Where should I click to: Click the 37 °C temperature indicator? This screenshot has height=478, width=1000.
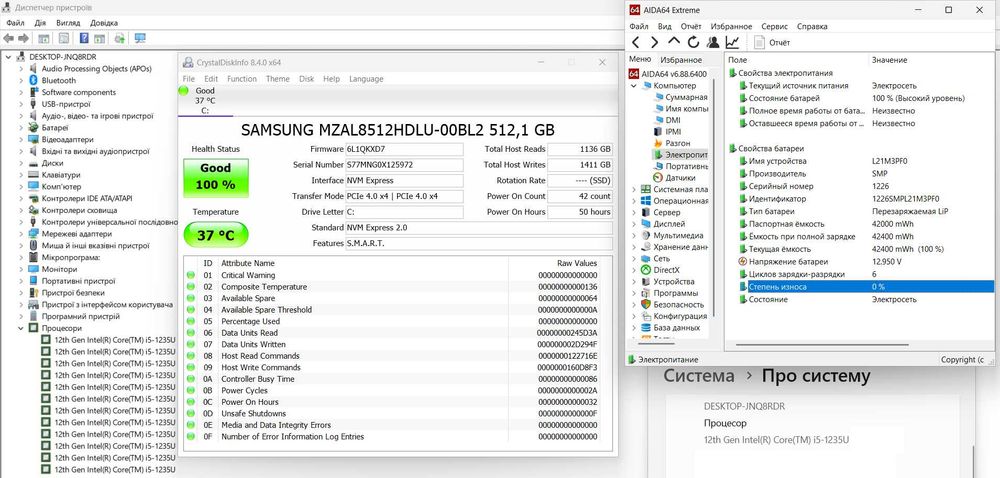coord(216,235)
